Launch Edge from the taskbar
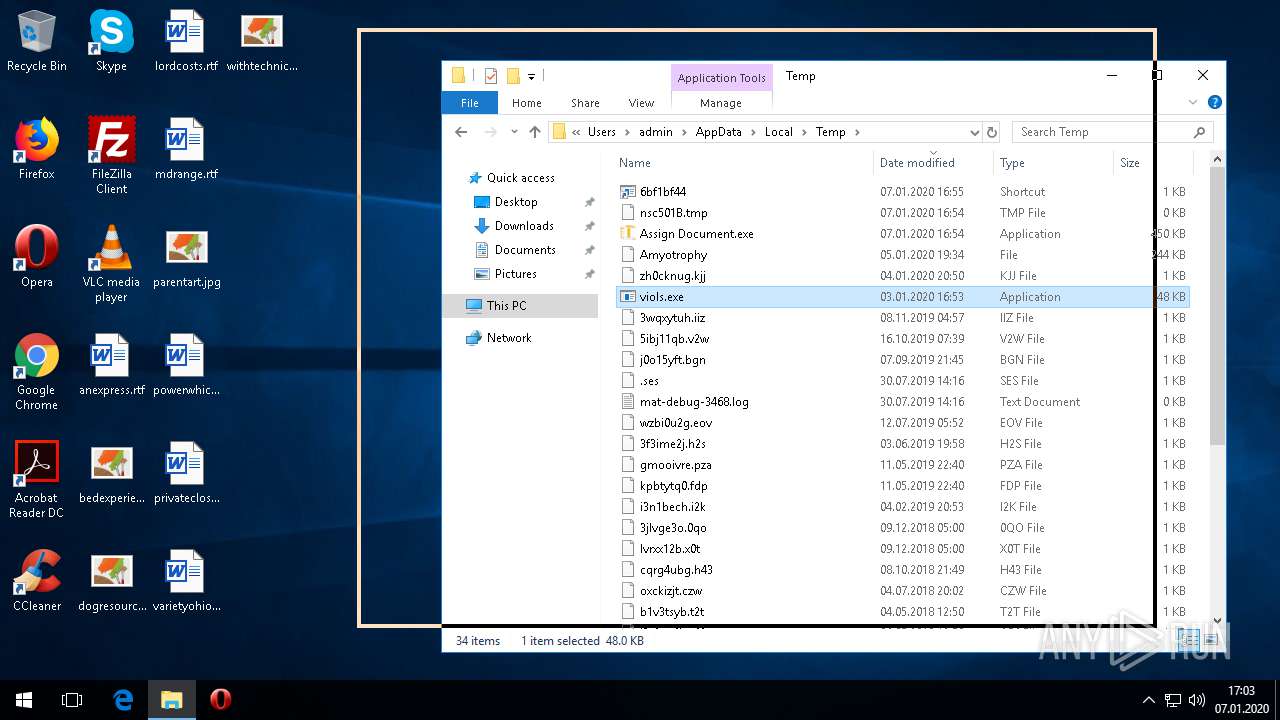This screenshot has height=720, width=1280. pos(123,700)
